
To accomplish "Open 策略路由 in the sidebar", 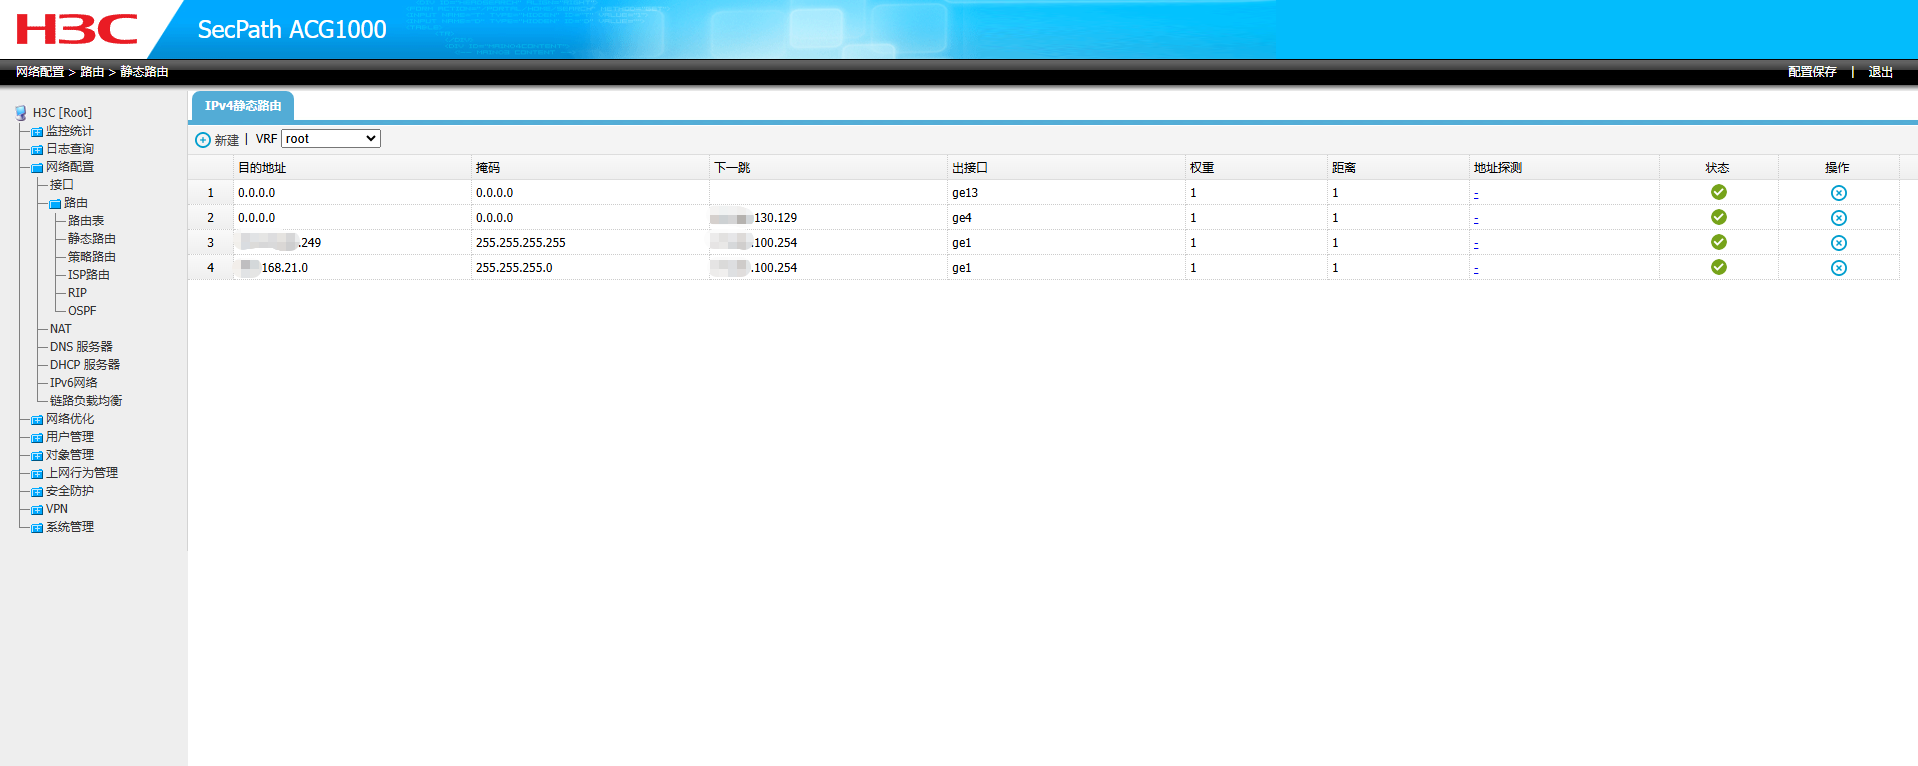I will [x=91, y=257].
